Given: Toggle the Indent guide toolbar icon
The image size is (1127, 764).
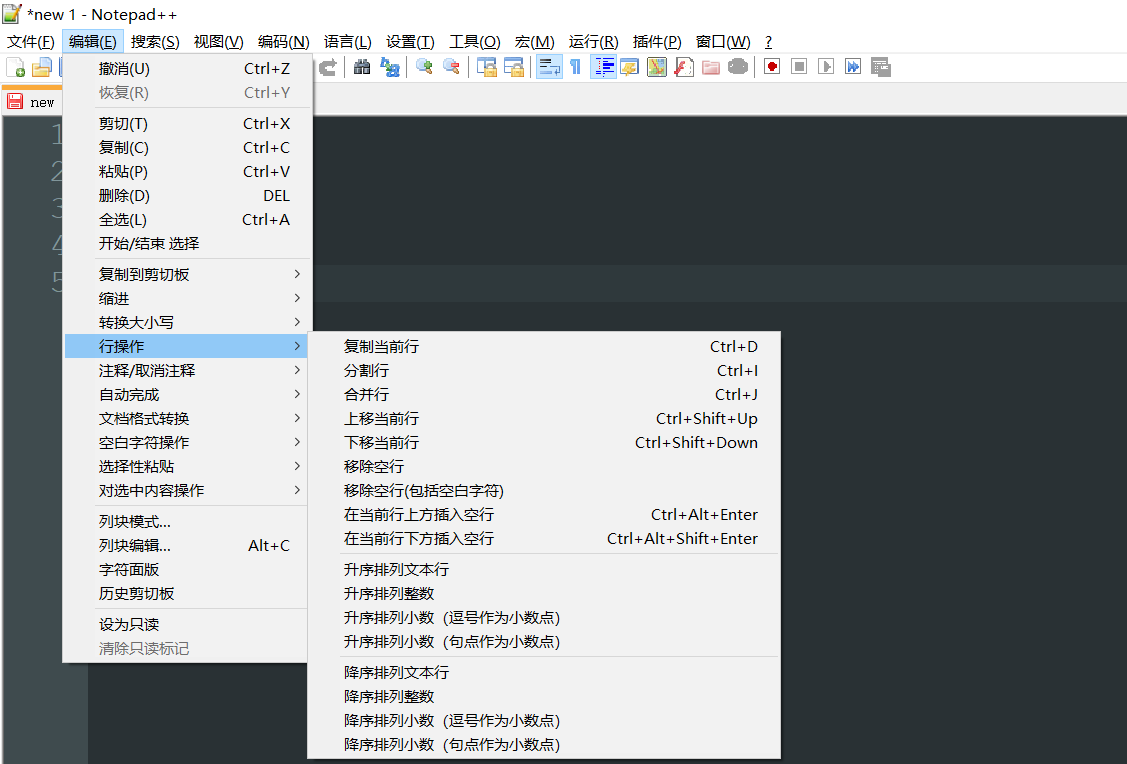Looking at the screenshot, I should point(603,68).
